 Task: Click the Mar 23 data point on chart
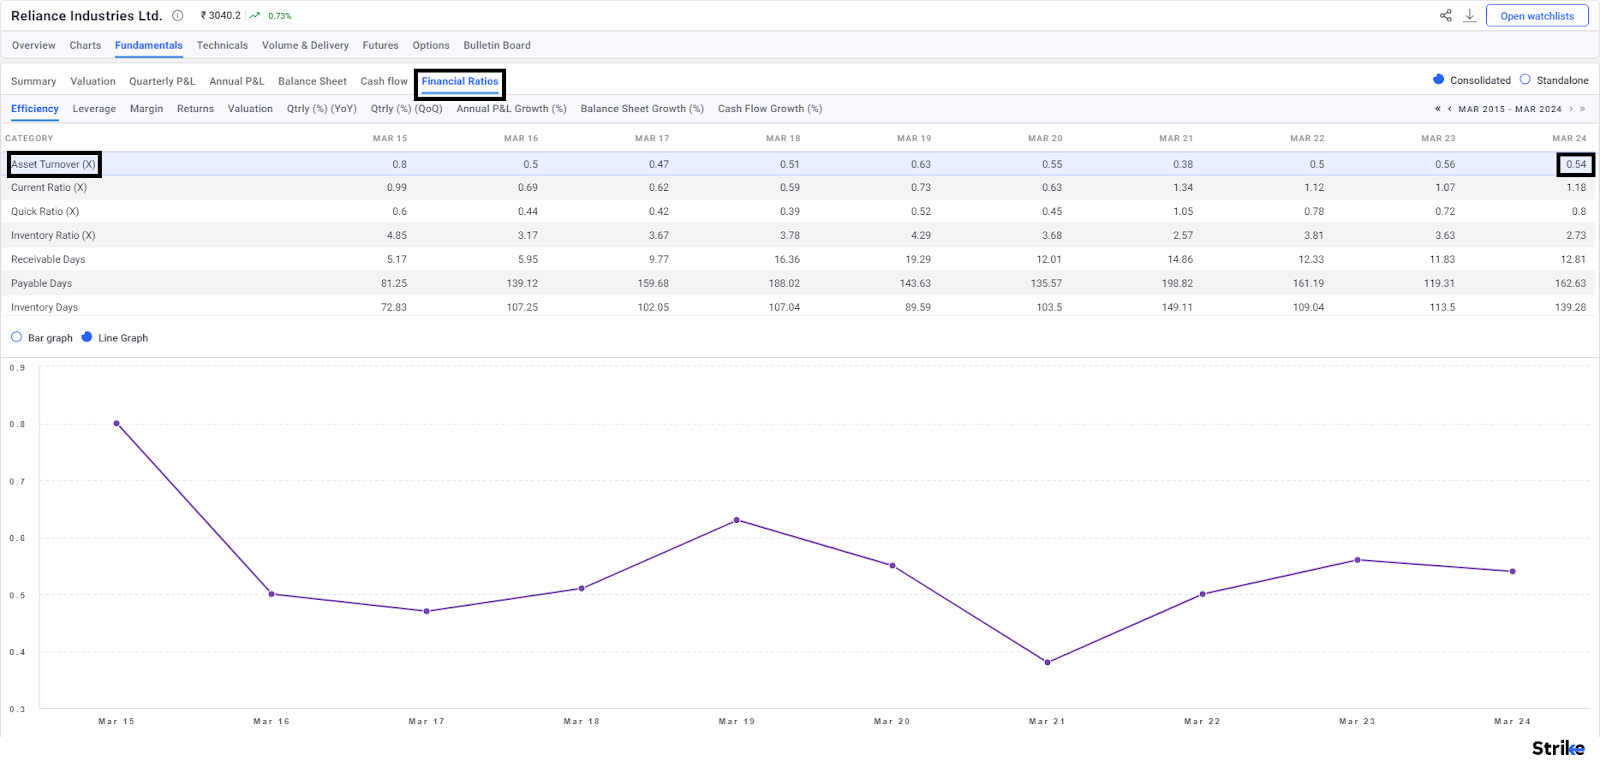pos(1357,560)
